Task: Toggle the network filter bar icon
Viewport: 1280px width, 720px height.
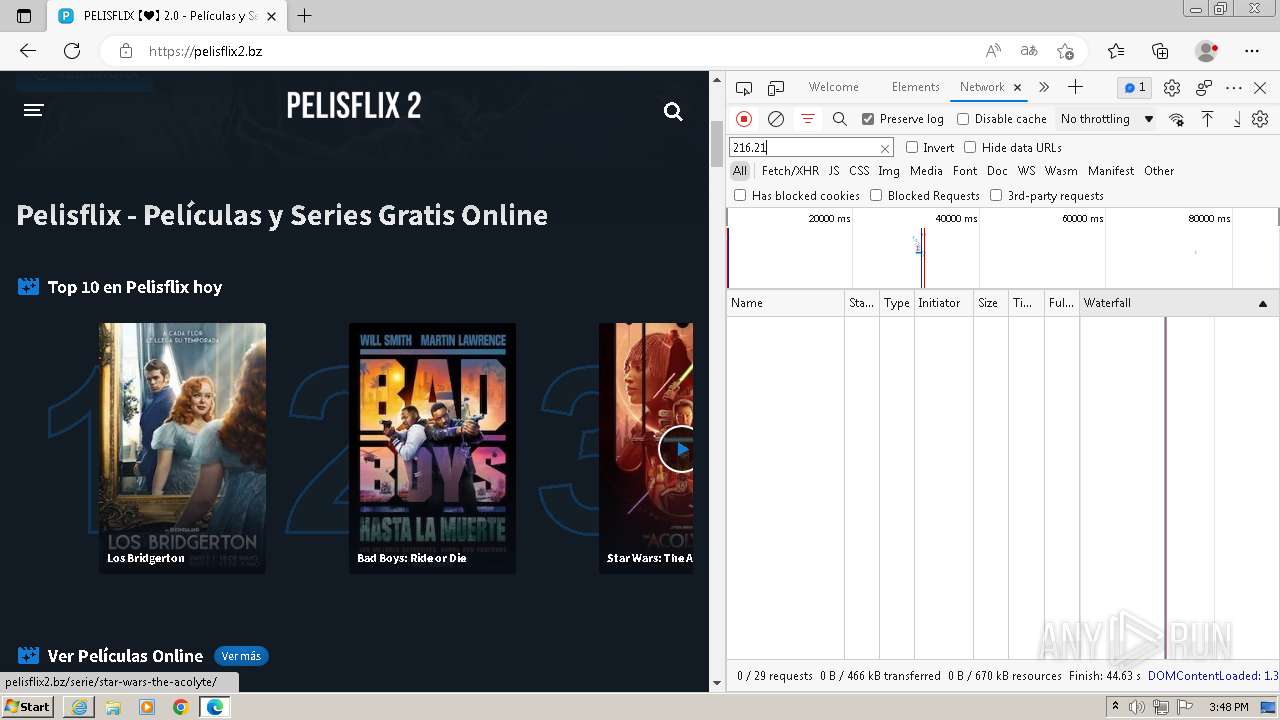Action: 808,119
